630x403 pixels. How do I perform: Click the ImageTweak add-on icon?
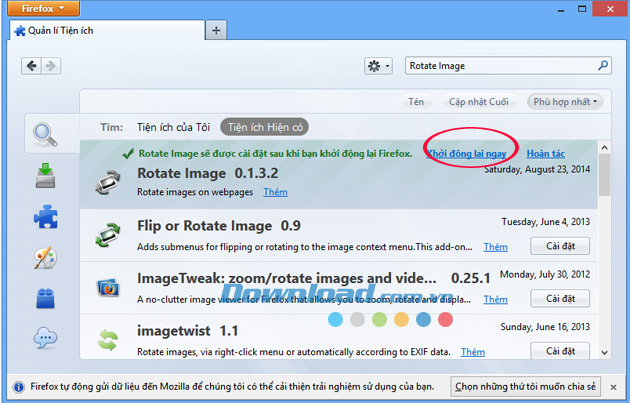(108, 288)
